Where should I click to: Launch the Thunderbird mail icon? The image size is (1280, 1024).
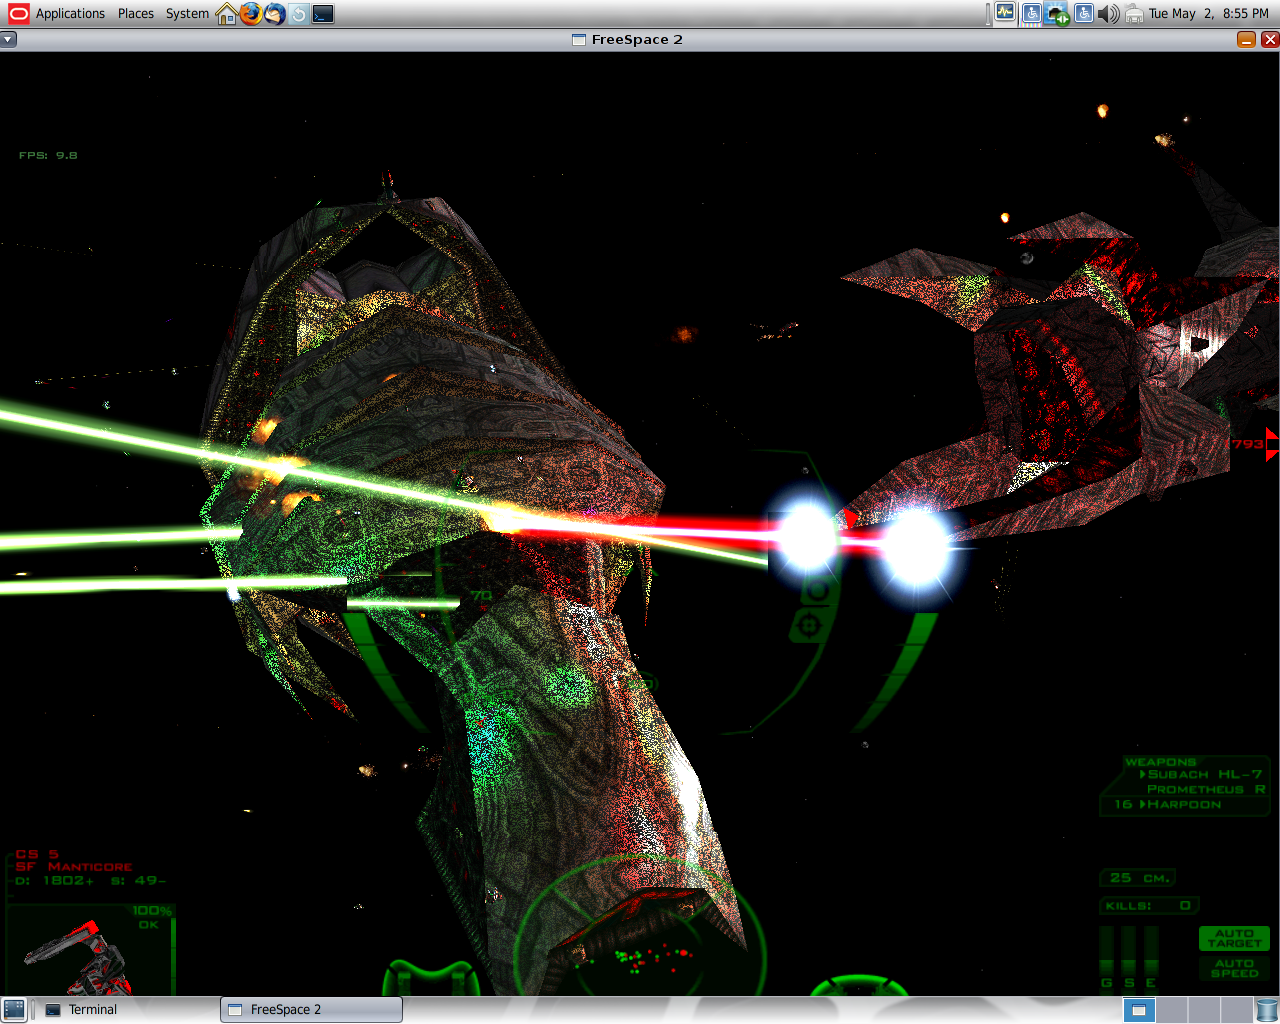pyautogui.click(x=274, y=13)
